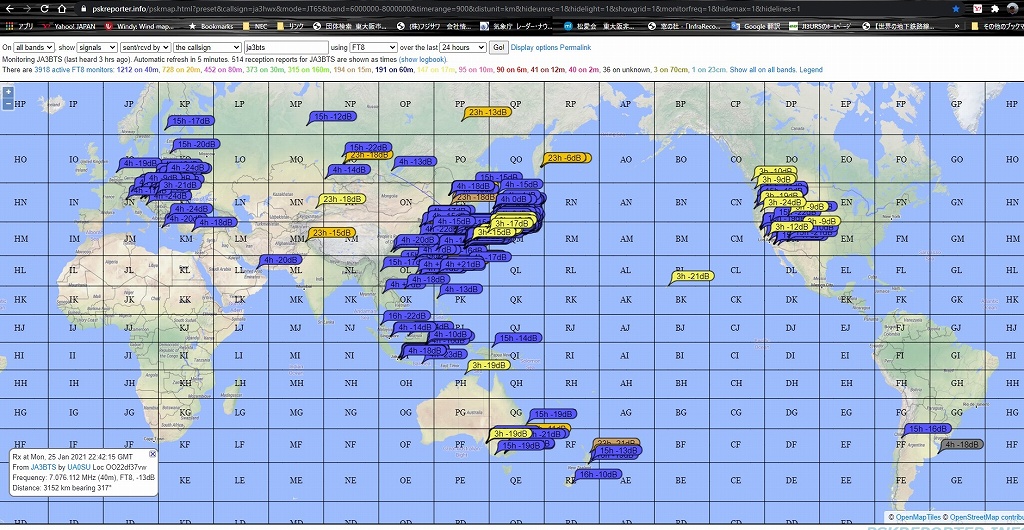The width and height of the screenshot is (1024, 530).
Task: Select the '15h -16dB' South America marker
Action: pyautogui.click(x=927, y=429)
